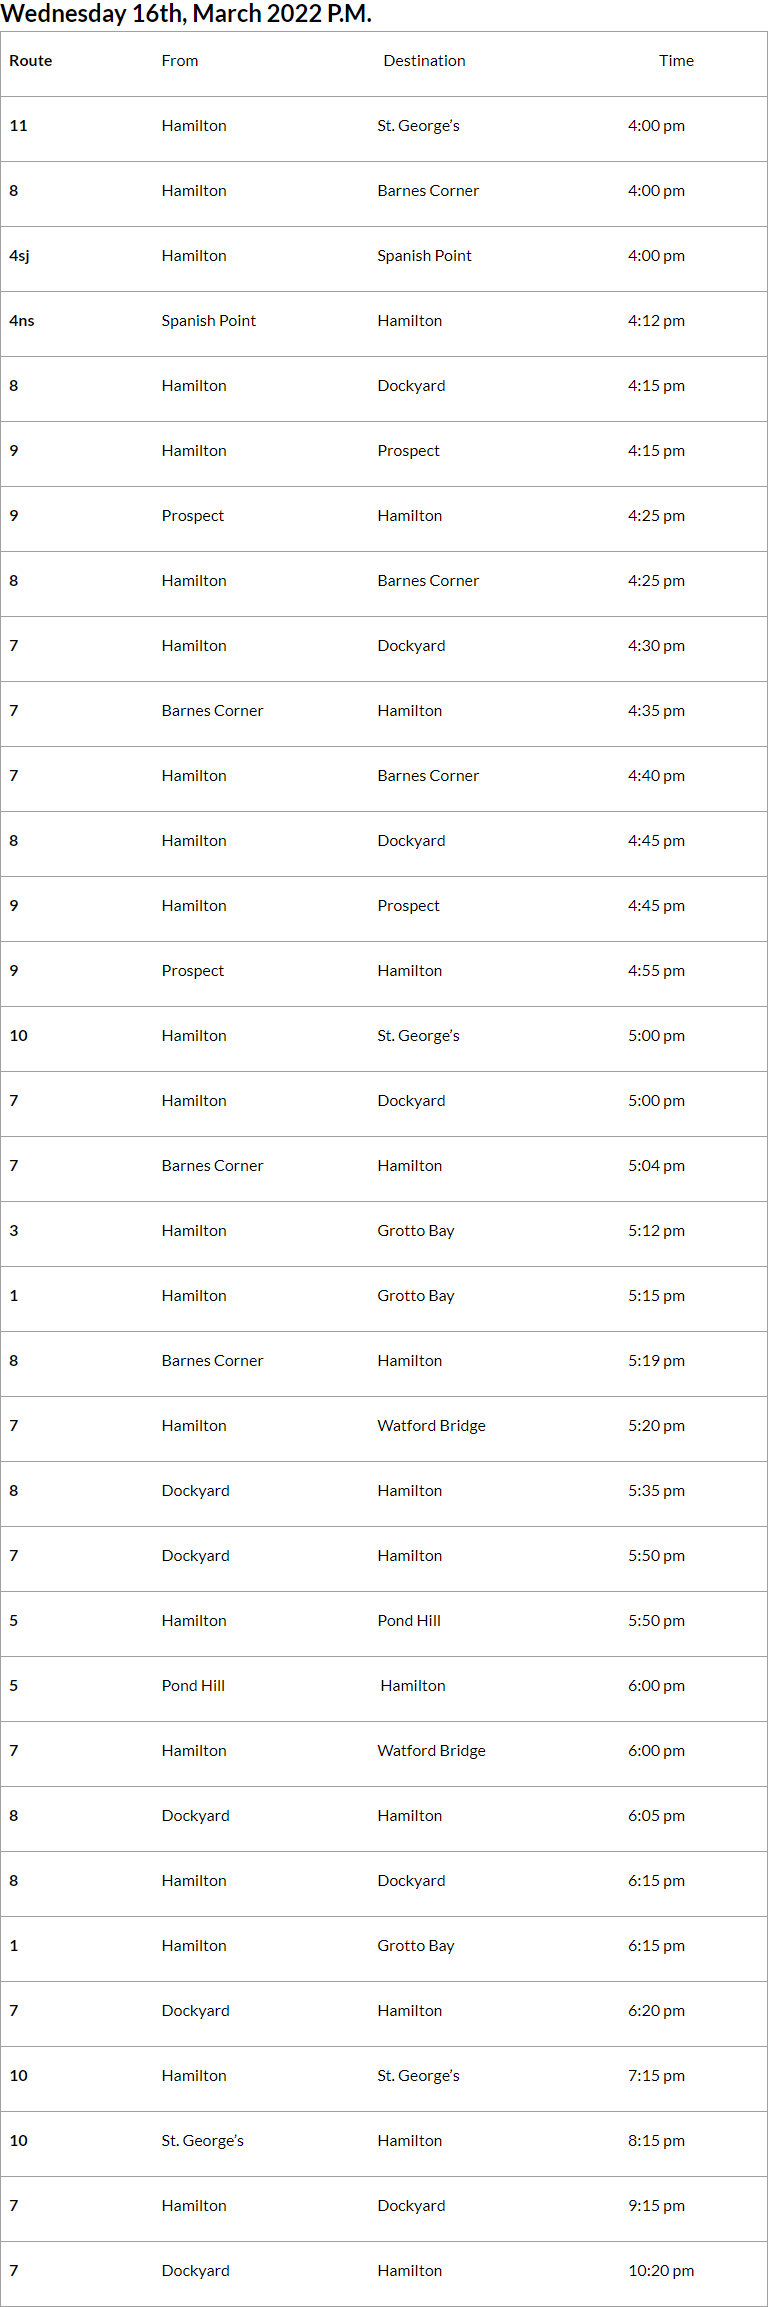Click the 10:20 pm time cell
This screenshot has width=768, height=2307.
pyautogui.click(x=661, y=2271)
